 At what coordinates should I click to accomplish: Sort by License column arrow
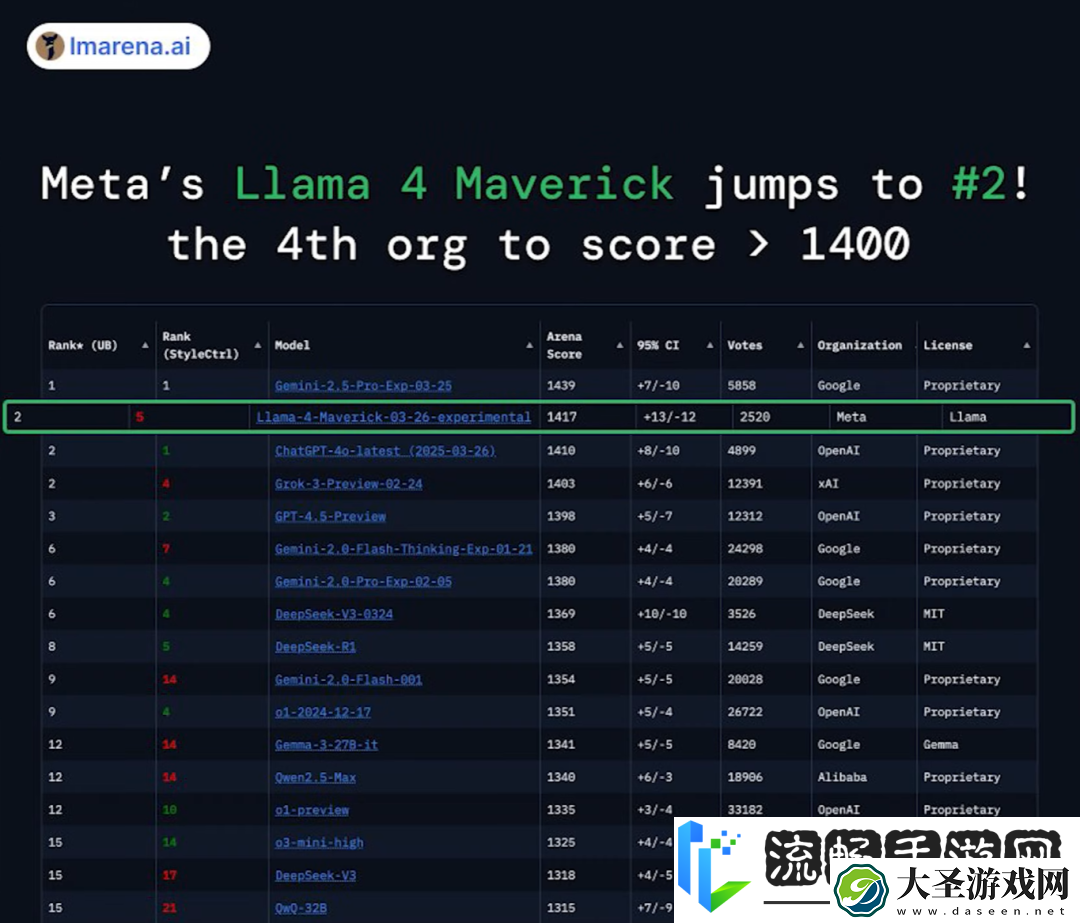point(1027,345)
